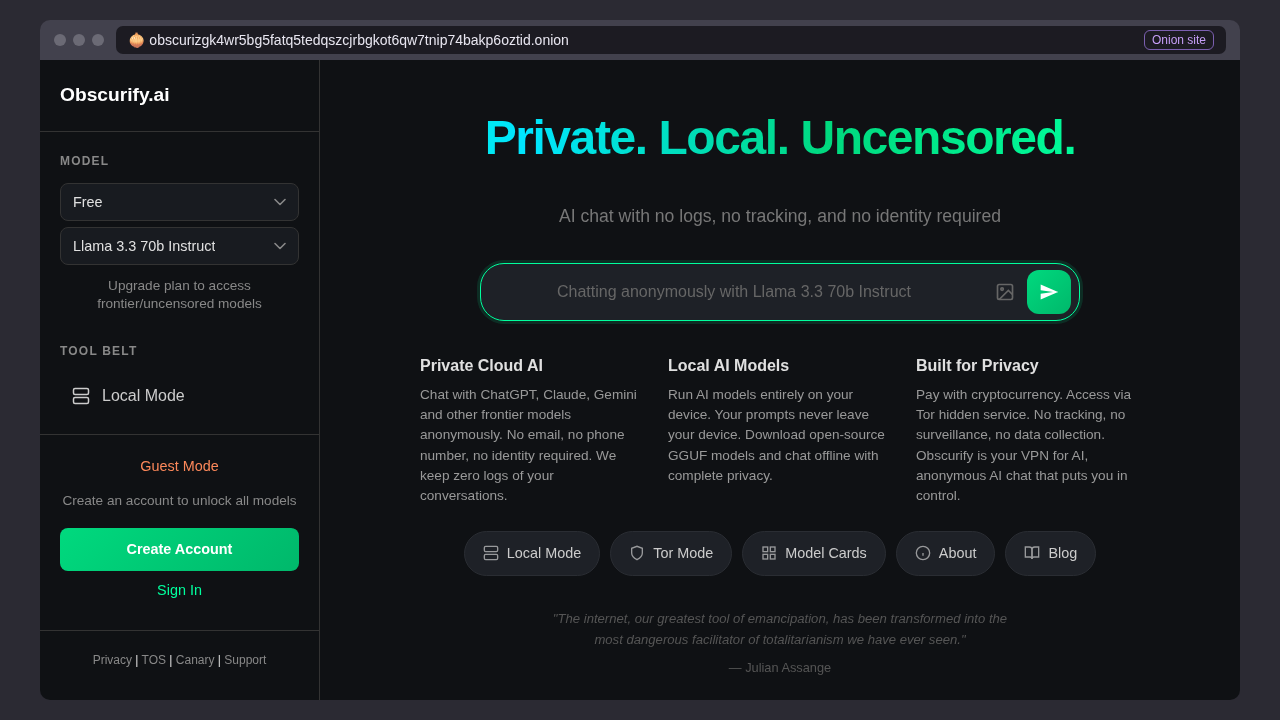The height and width of the screenshot is (720, 1280).
Task: Expand the Llama 3.3 70b Instruct model dropdown
Action: click(x=179, y=246)
